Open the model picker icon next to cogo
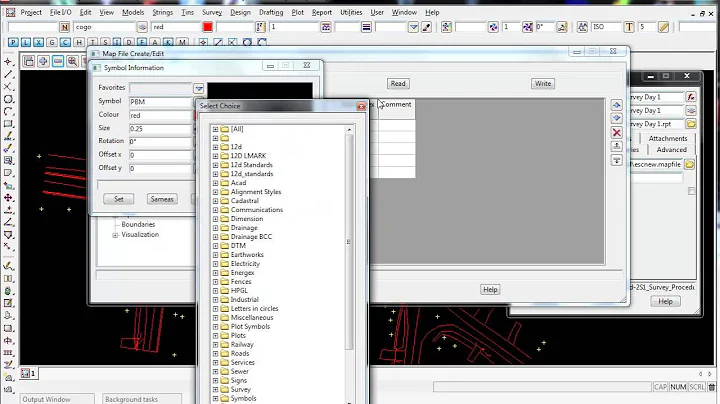 [142, 27]
